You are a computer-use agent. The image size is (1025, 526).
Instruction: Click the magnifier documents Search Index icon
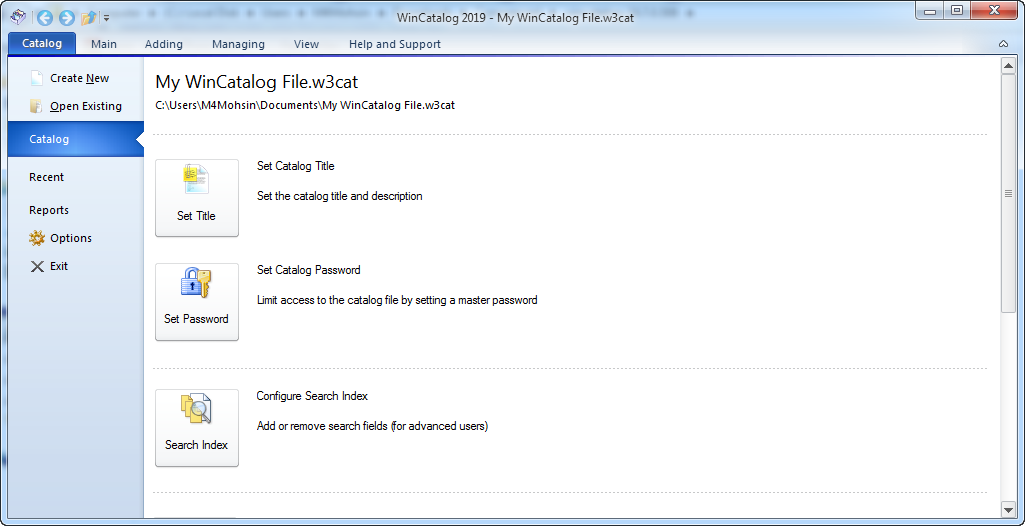[x=196, y=409]
